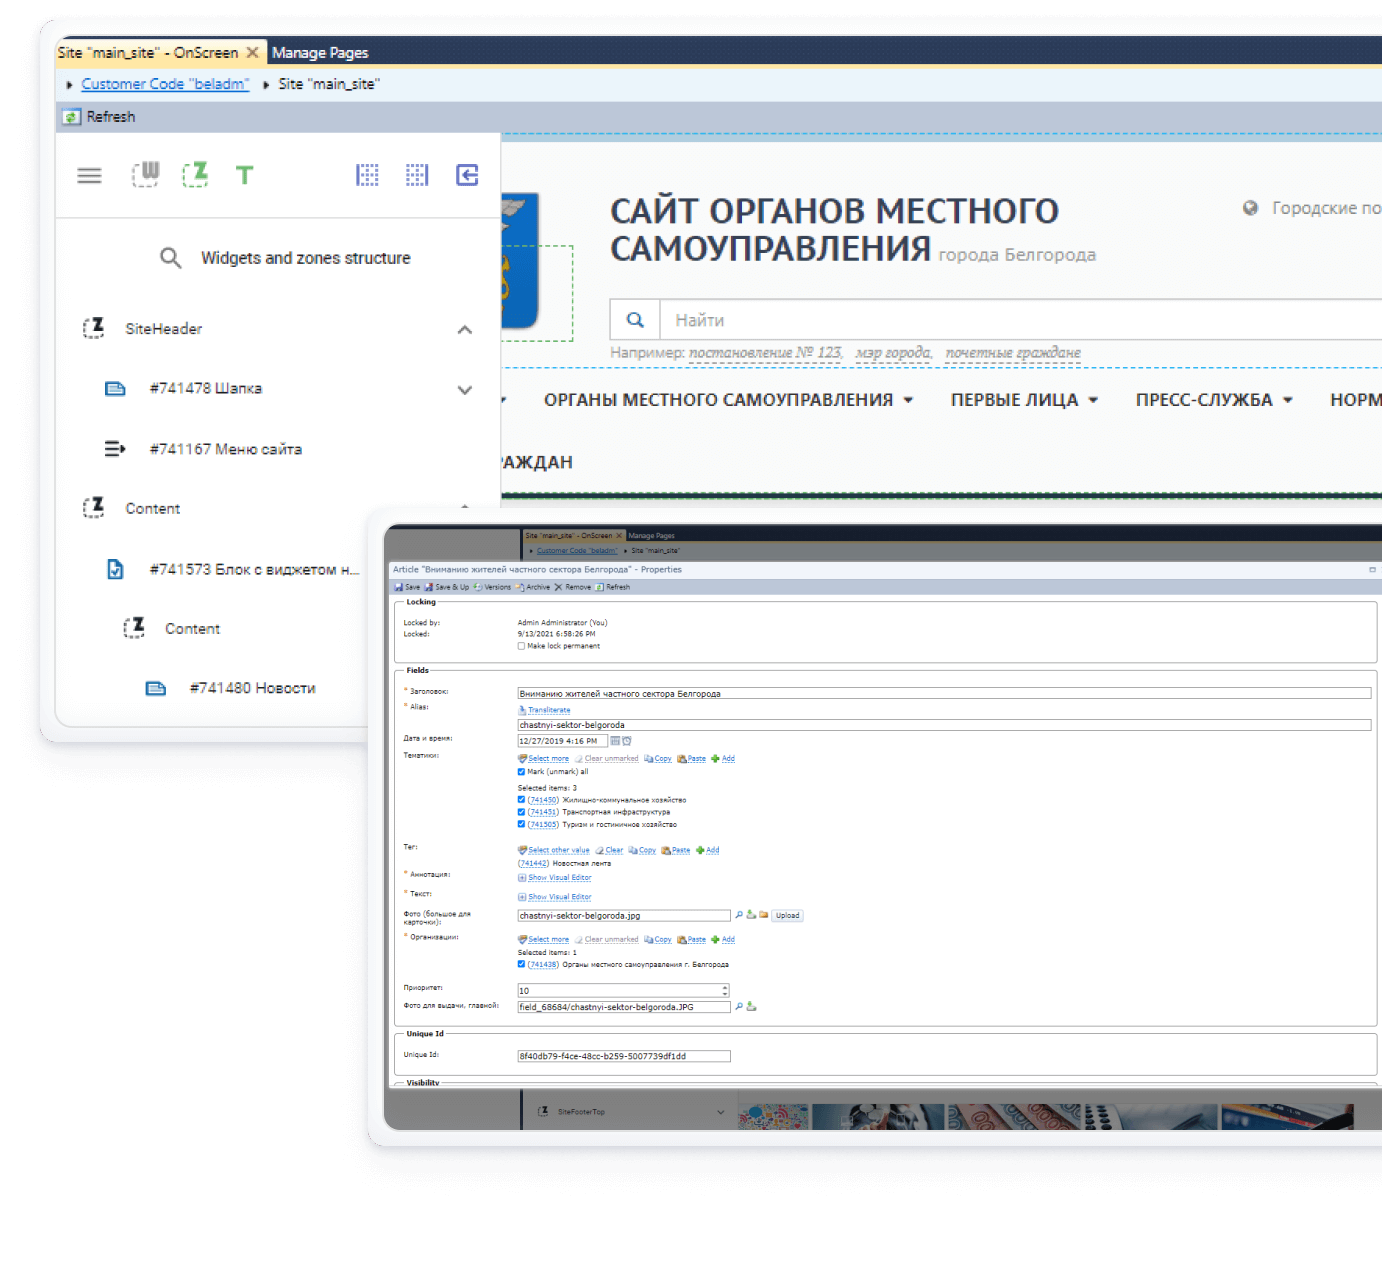Click the Upload button for the photo
The height and width of the screenshot is (1266, 1382).
(788, 915)
